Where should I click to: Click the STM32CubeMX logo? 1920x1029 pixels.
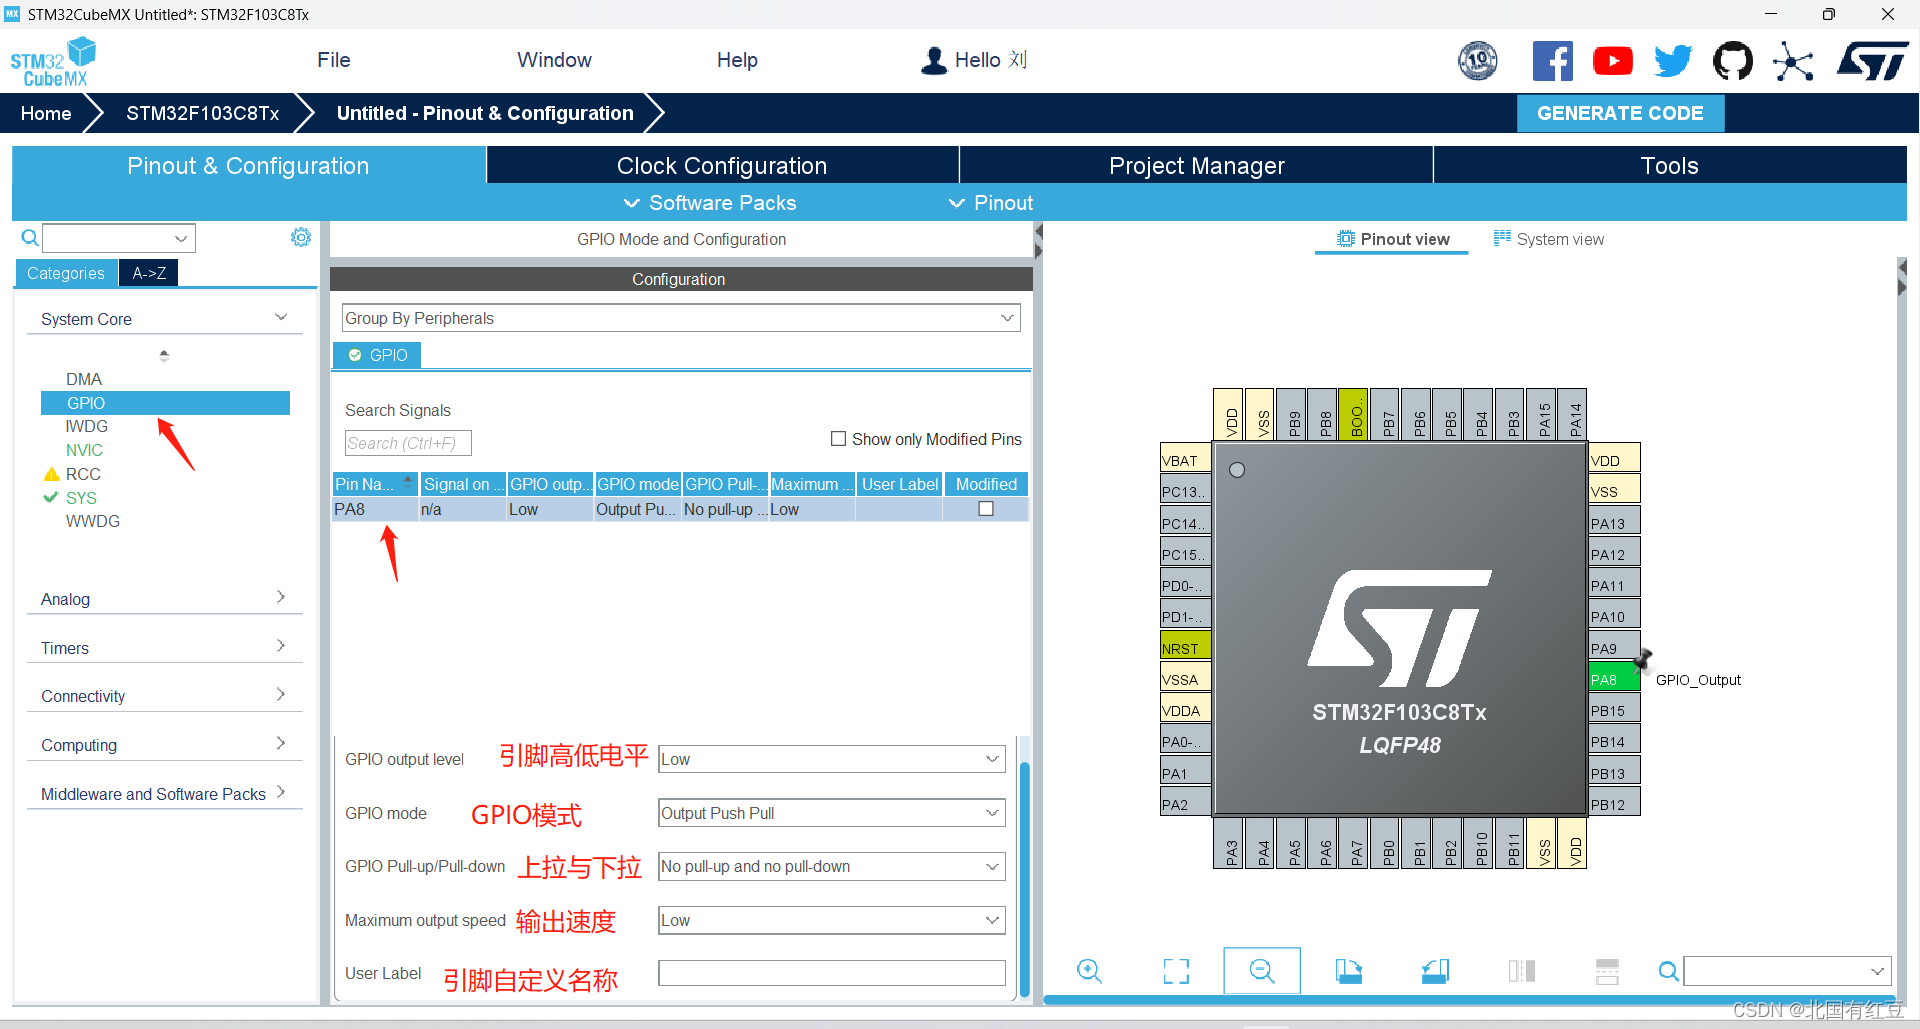(x=53, y=62)
